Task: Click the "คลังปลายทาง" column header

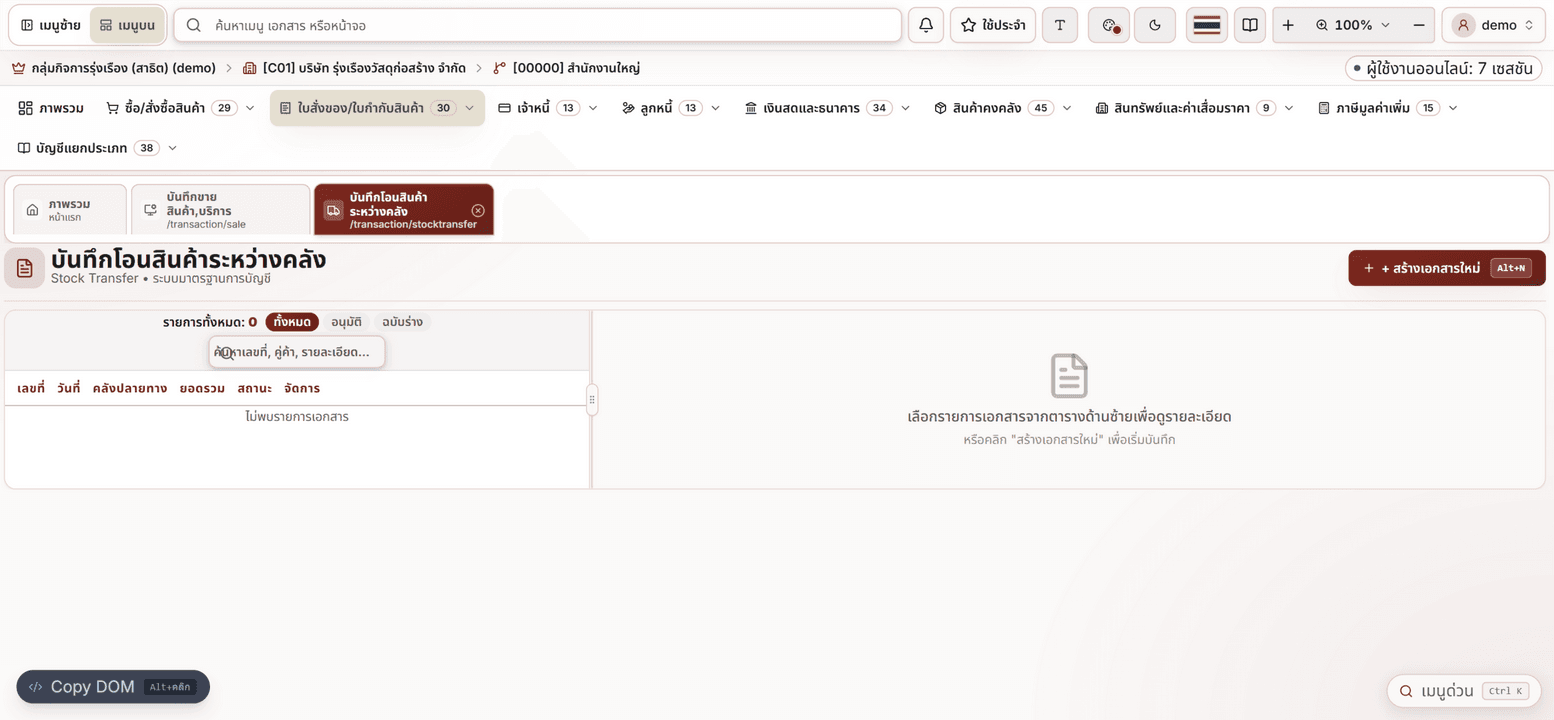Action: point(130,388)
